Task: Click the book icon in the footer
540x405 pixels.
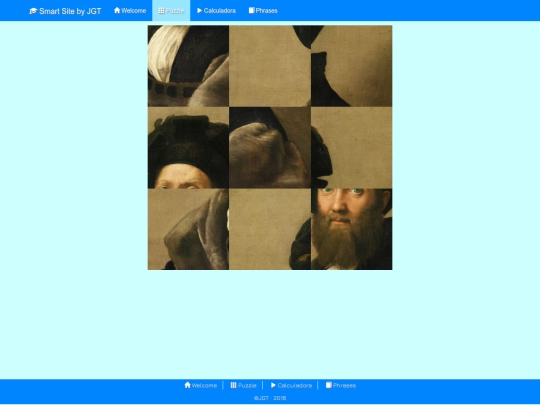Action: pos(329,385)
